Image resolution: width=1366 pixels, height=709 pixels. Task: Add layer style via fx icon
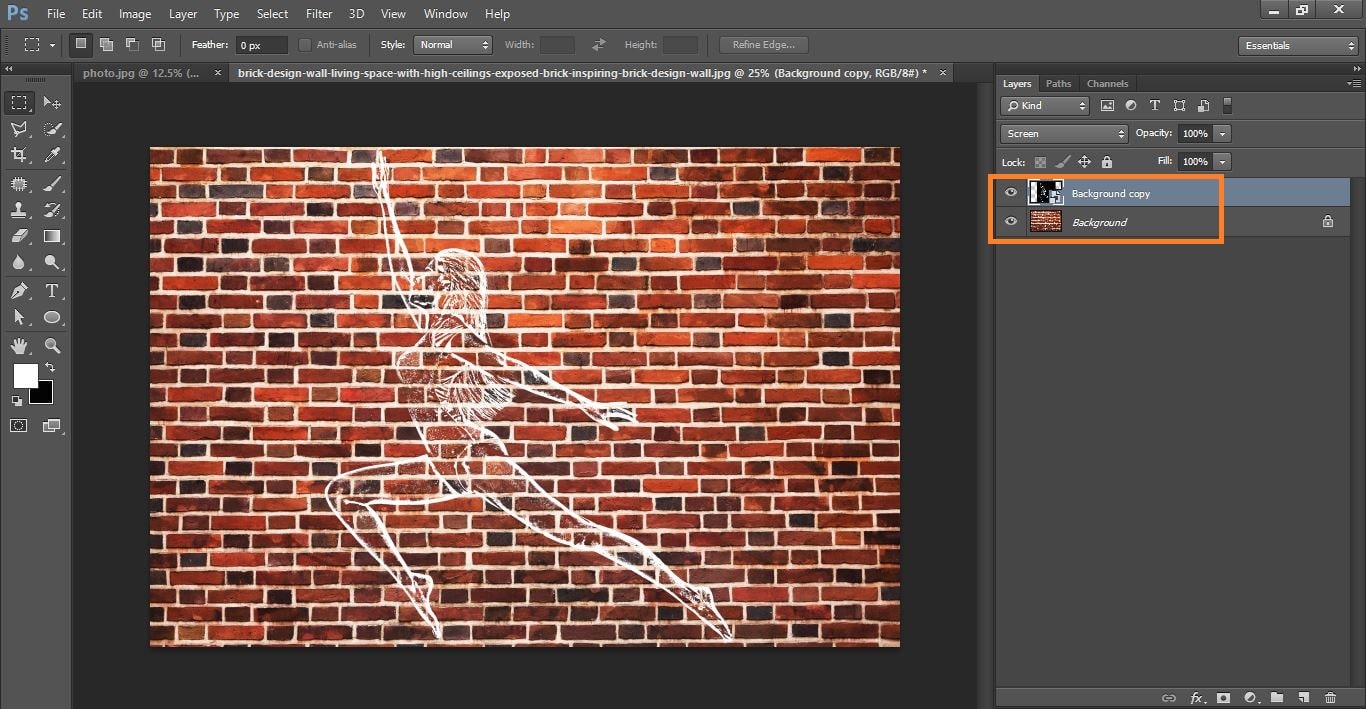click(1196, 697)
